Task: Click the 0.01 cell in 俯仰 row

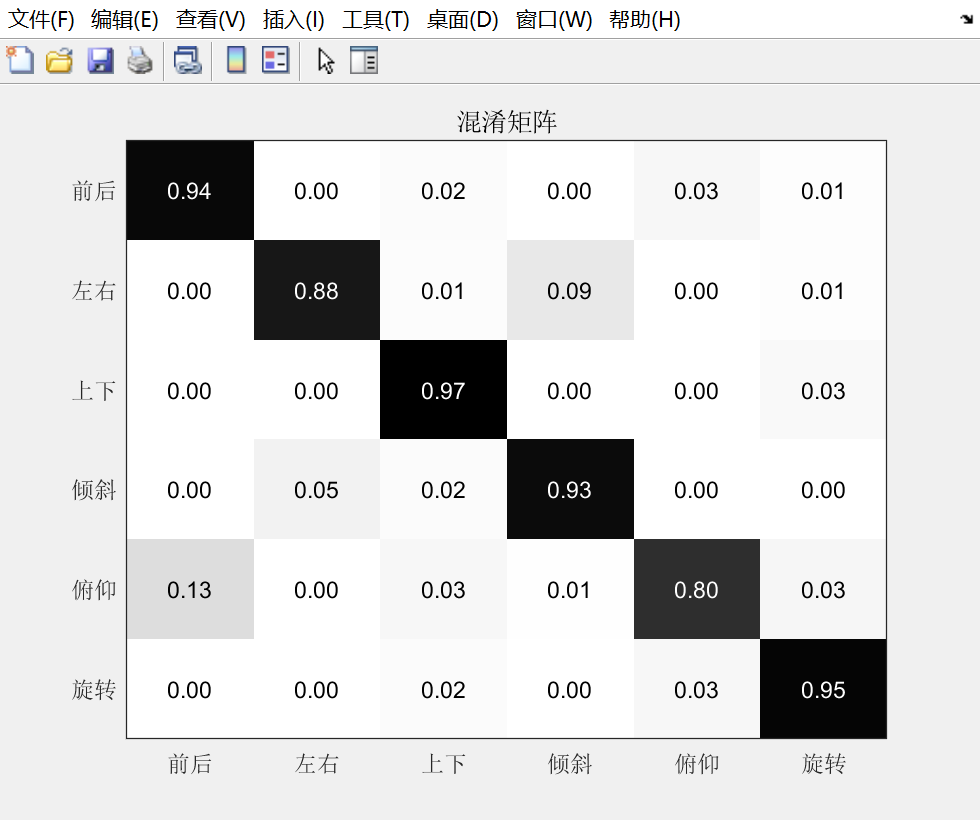Action: click(x=570, y=589)
